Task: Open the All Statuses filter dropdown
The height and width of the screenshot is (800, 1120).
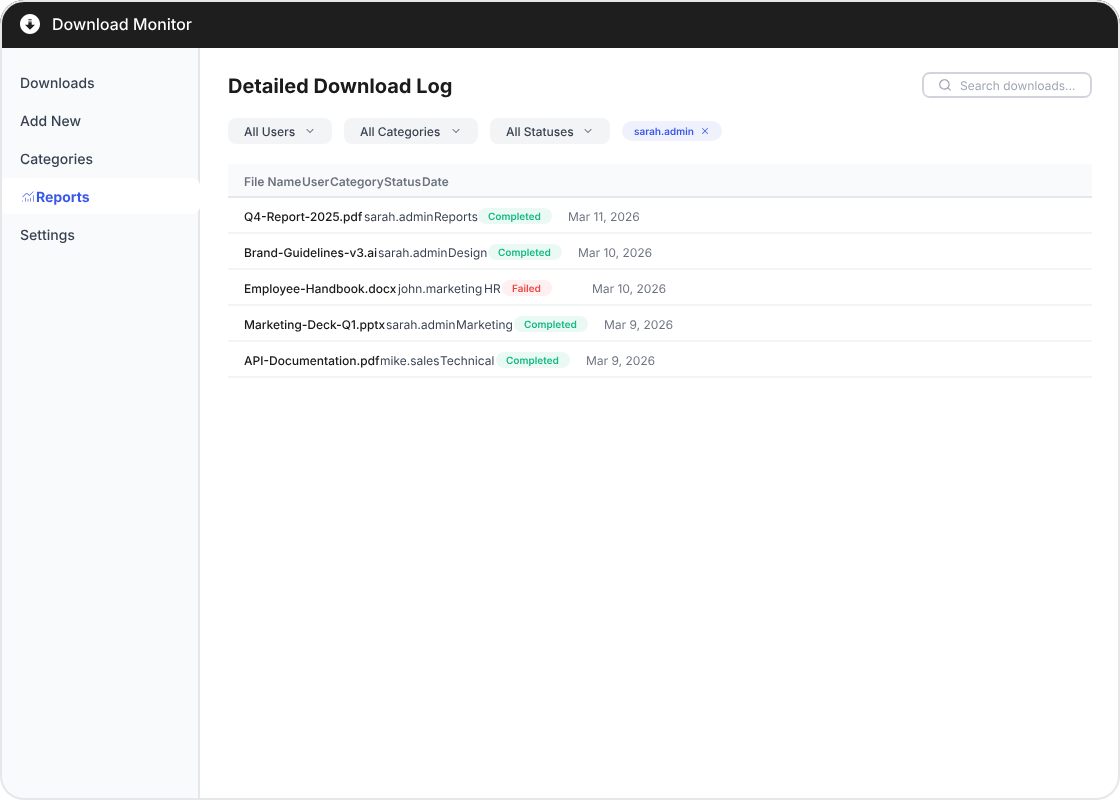Action: pos(549,132)
